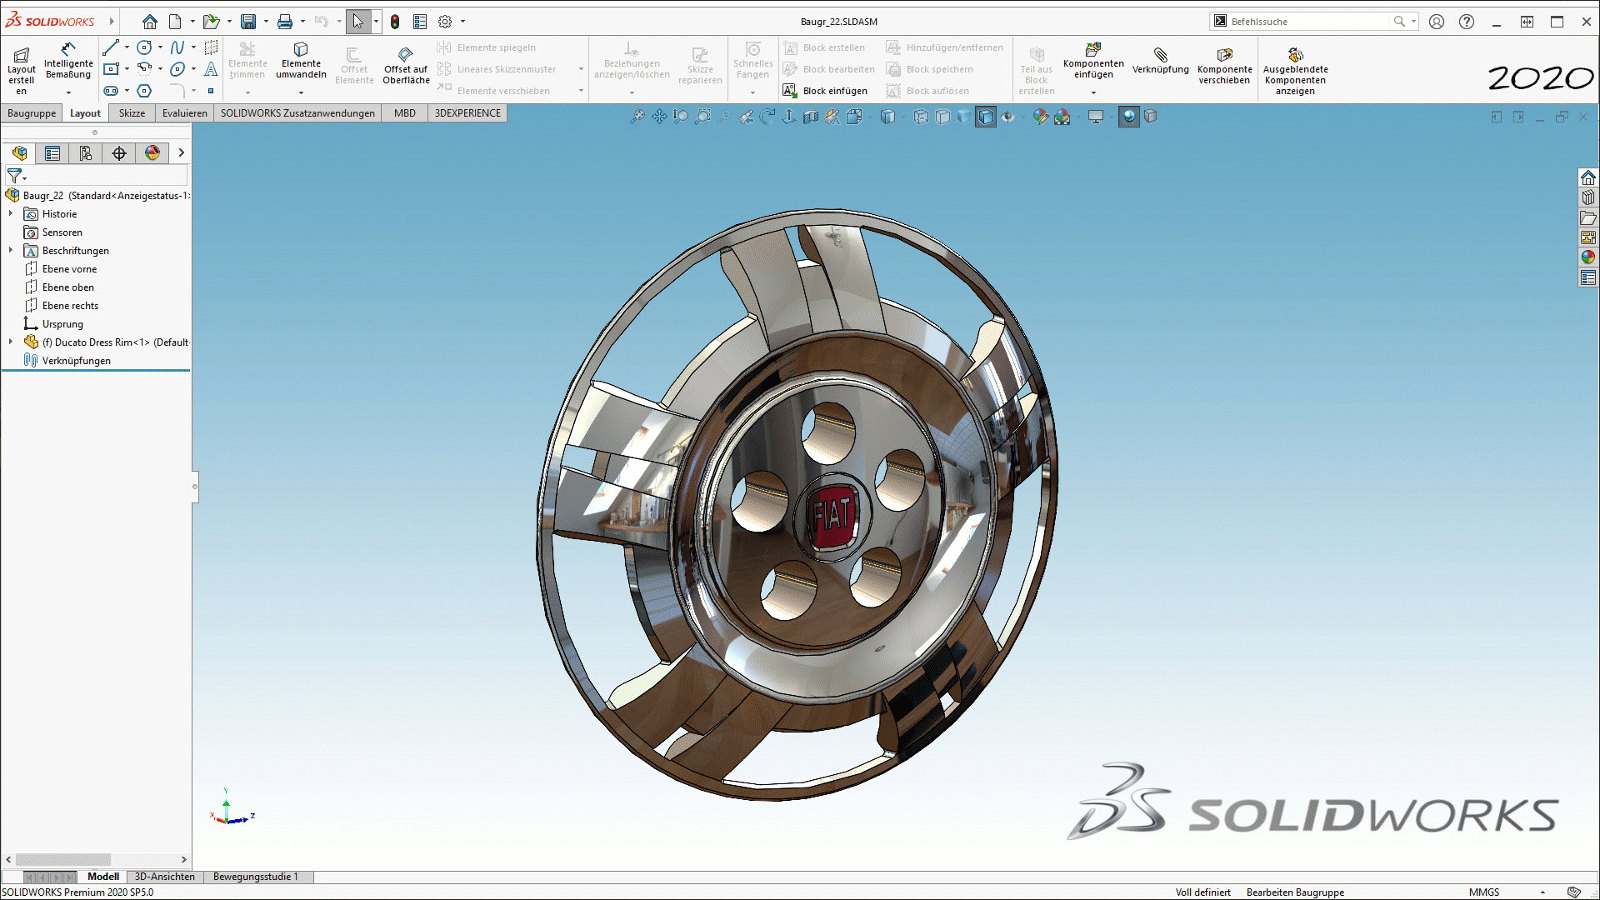The image size is (1600, 900).
Task: Select the Polygon sketch tool
Action: tap(144, 91)
